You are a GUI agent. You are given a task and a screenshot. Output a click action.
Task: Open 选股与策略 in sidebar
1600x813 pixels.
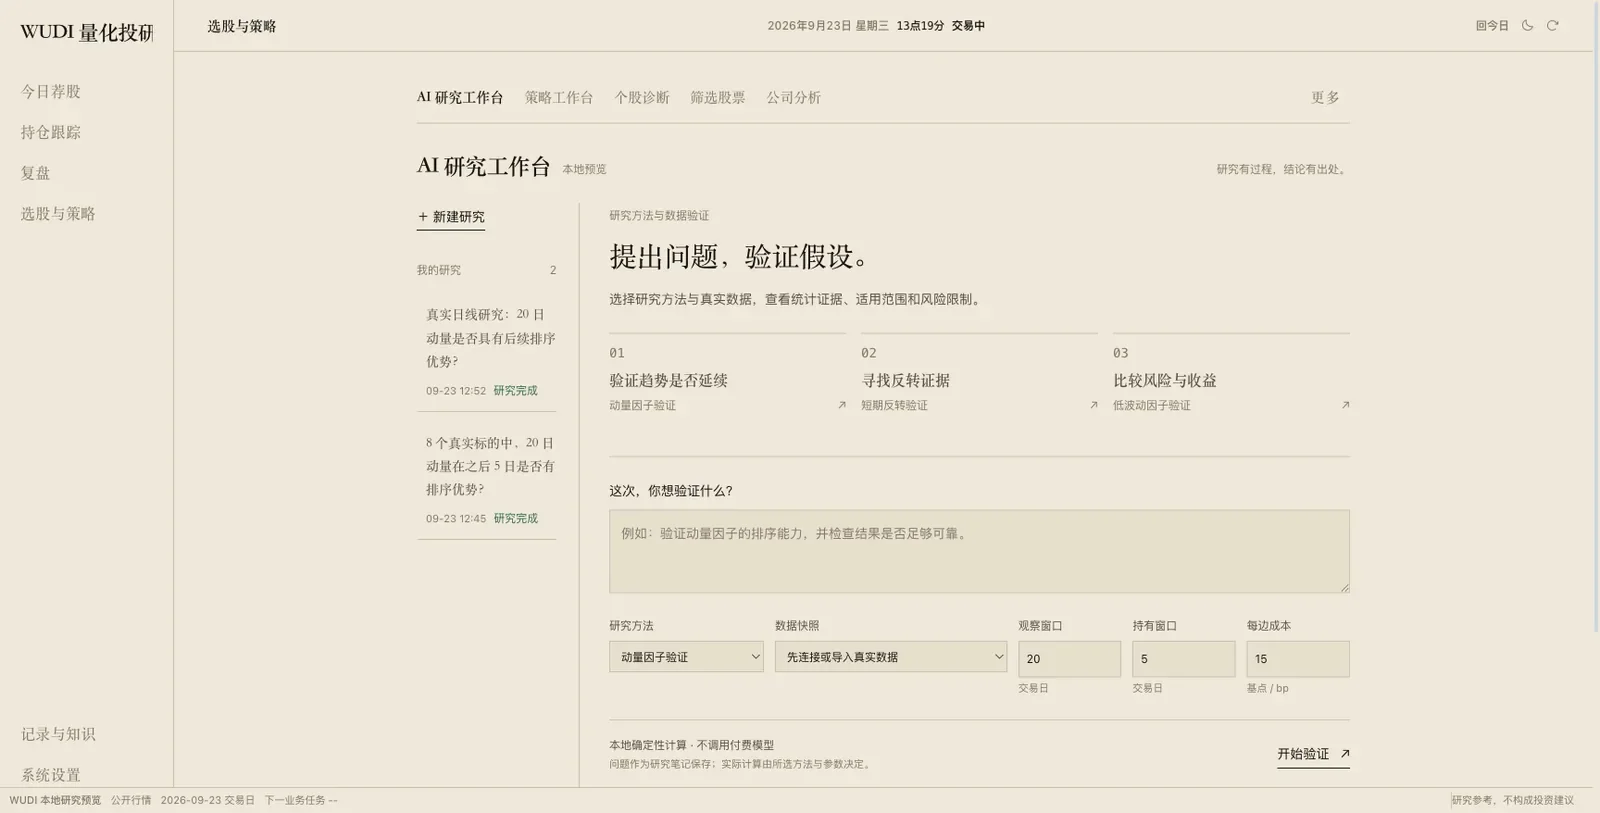58,214
